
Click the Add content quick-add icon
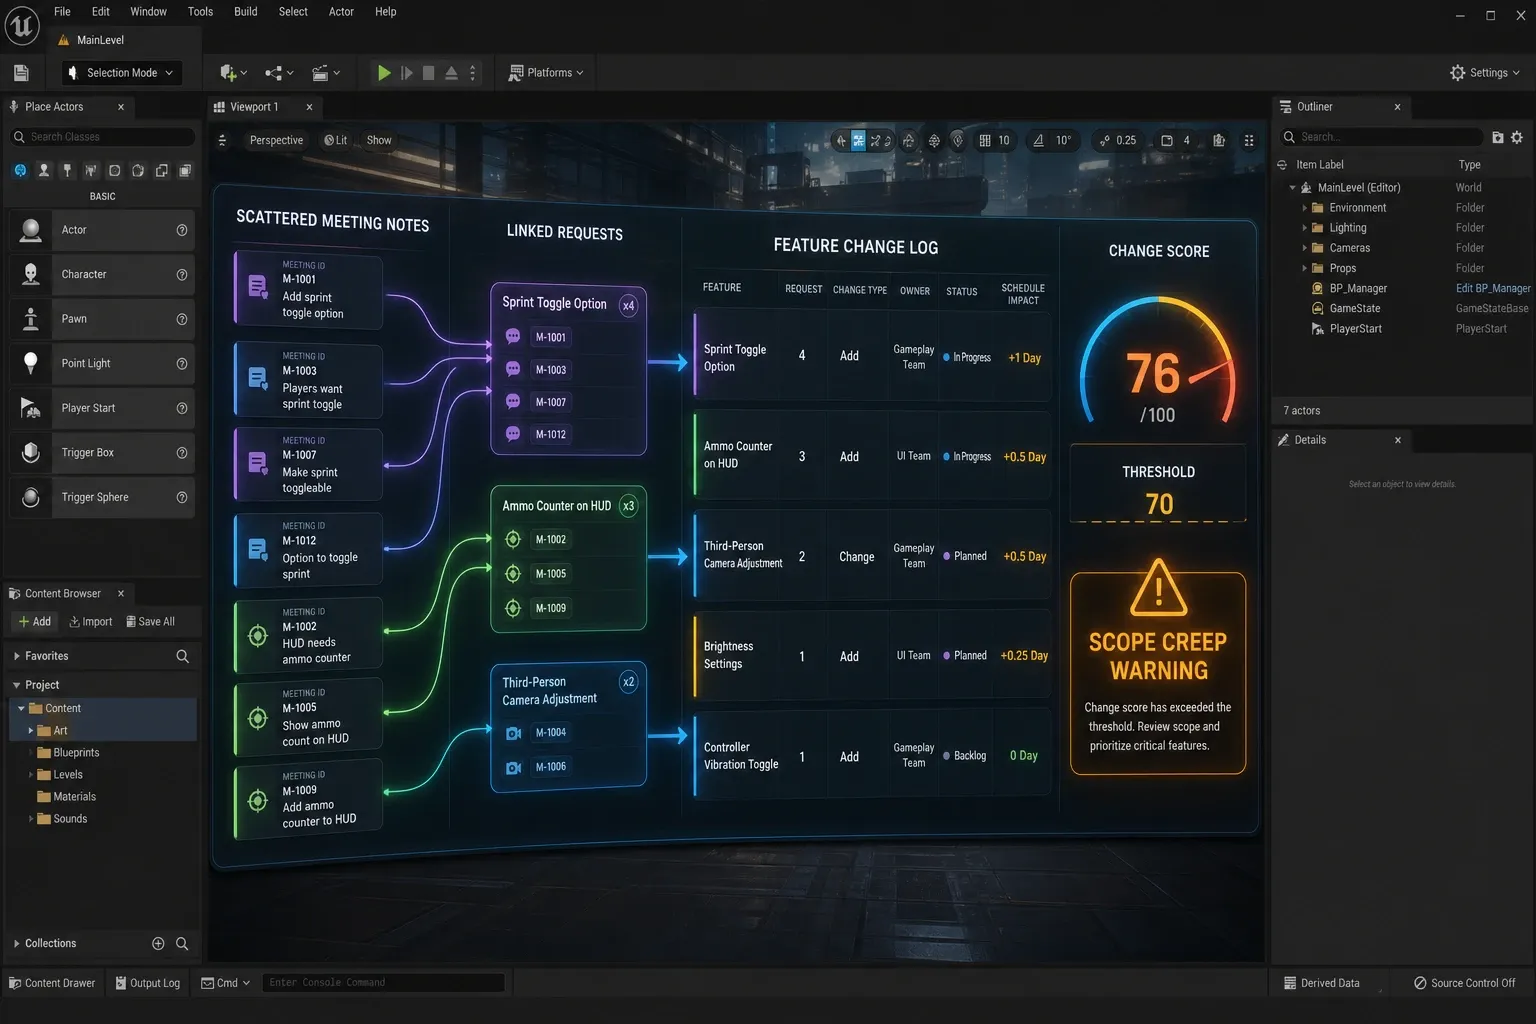pos(233,73)
